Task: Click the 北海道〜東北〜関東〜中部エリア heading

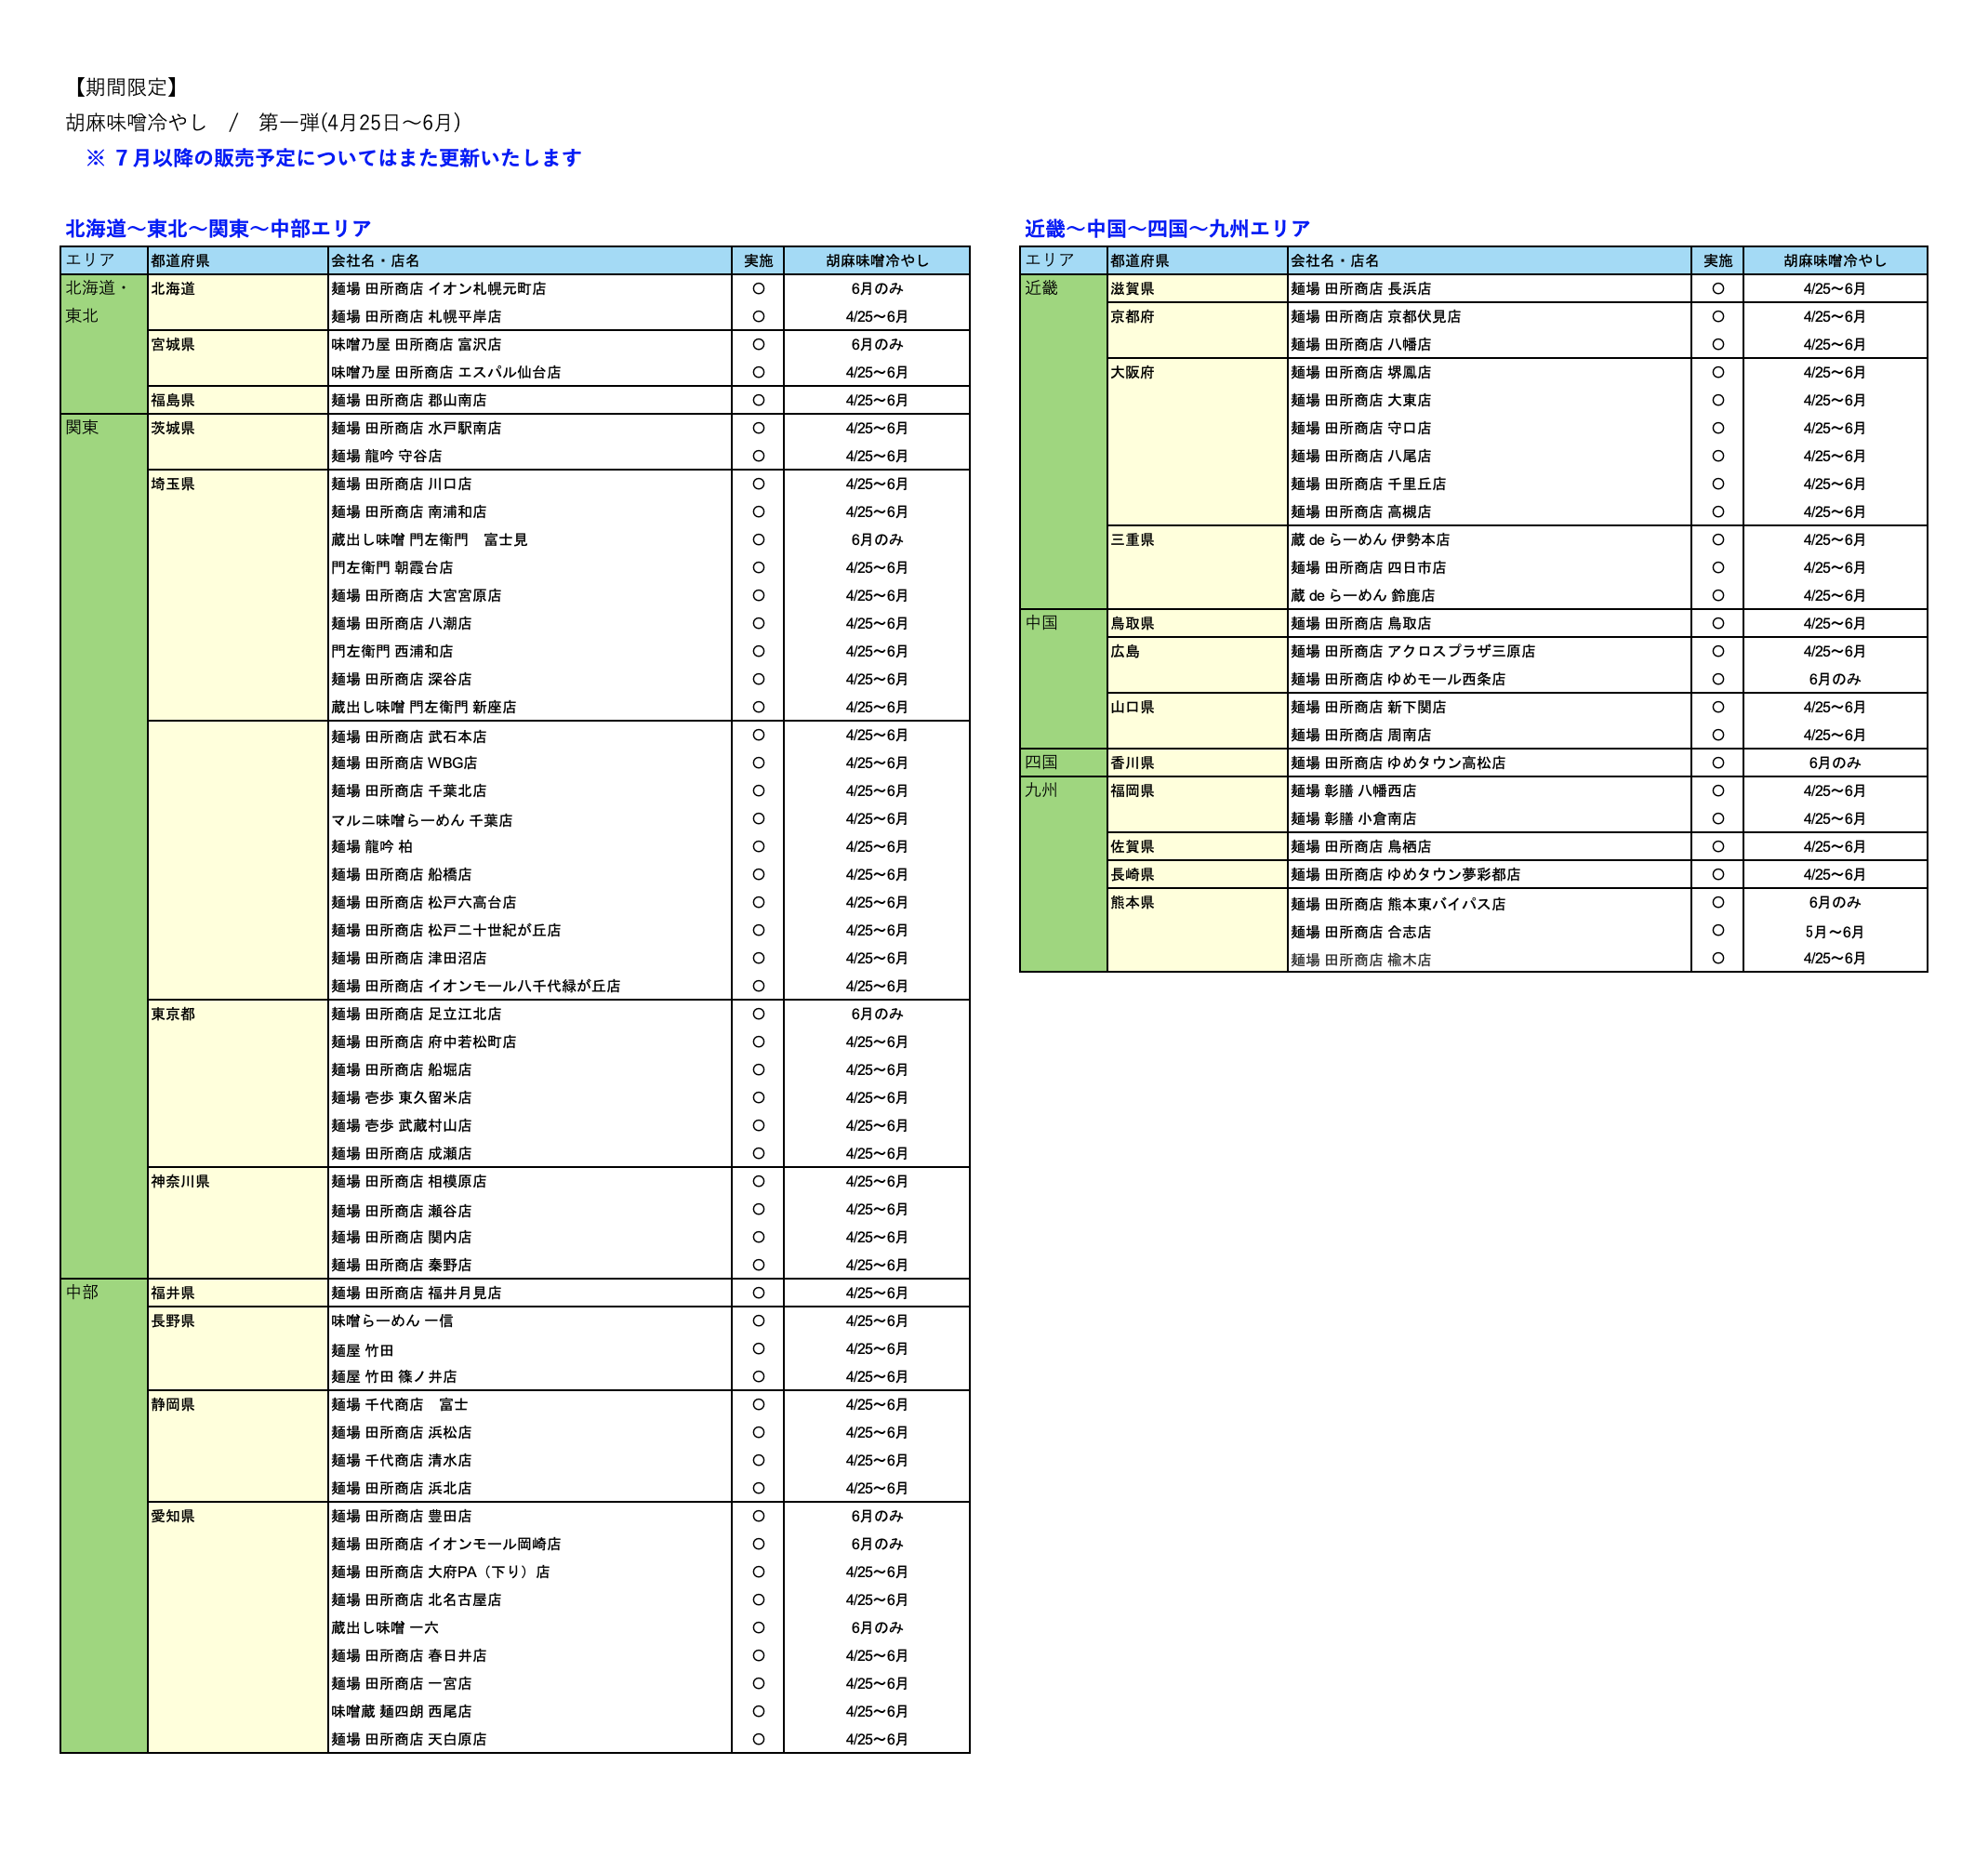Action: [218, 228]
